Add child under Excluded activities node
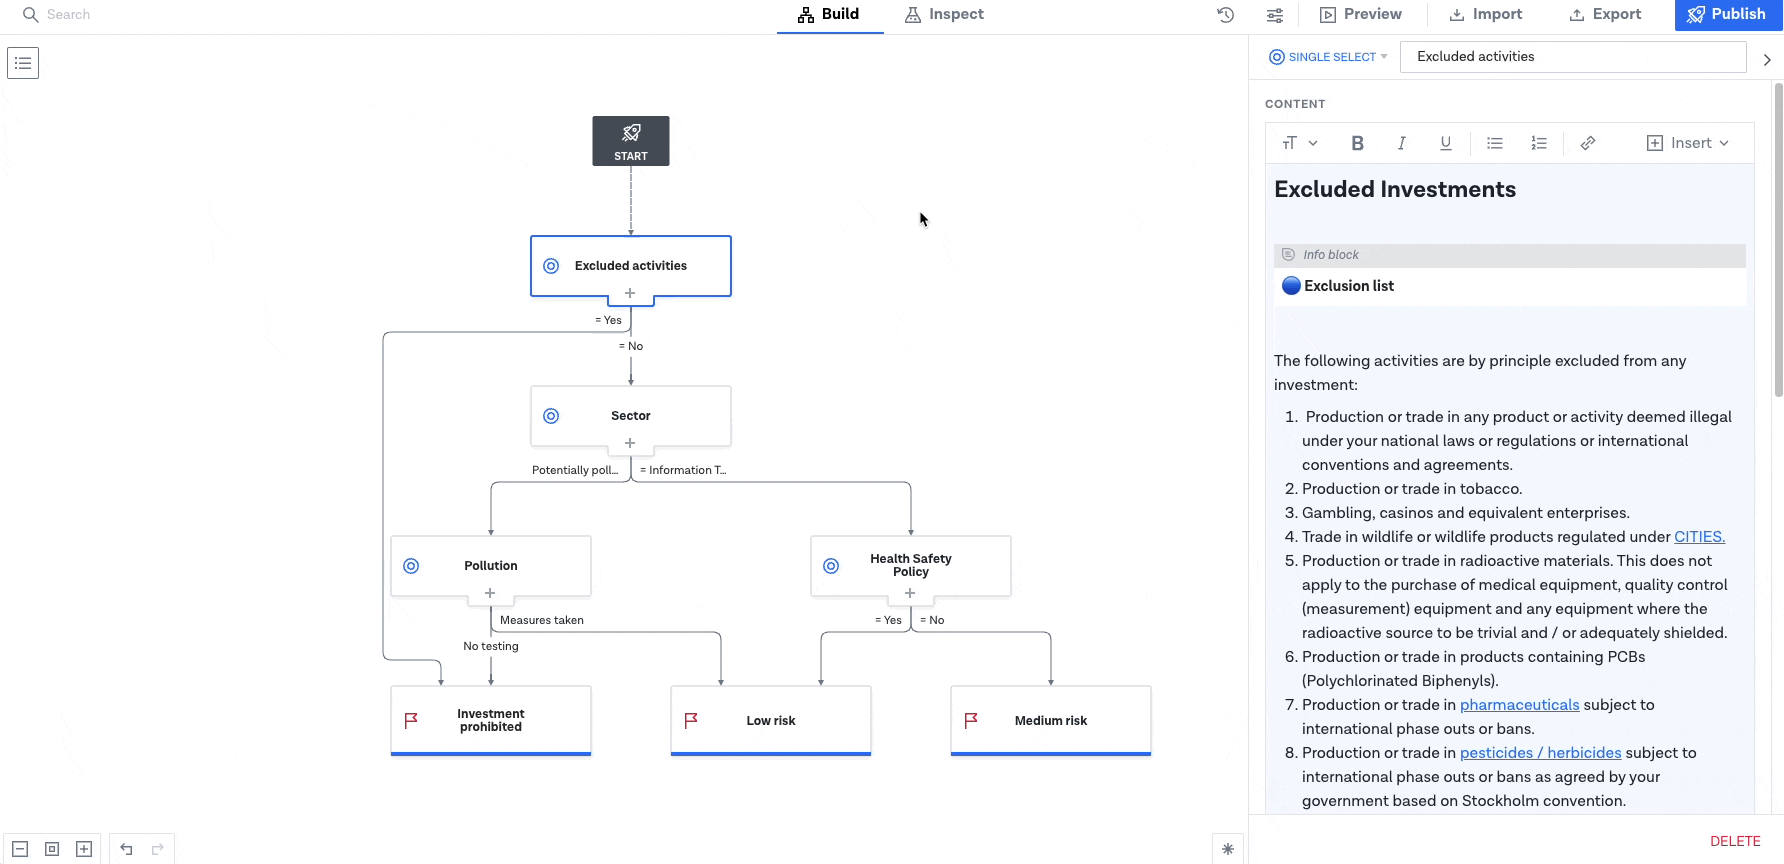This screenshot has width=1784, height=864. pos(630,293)
